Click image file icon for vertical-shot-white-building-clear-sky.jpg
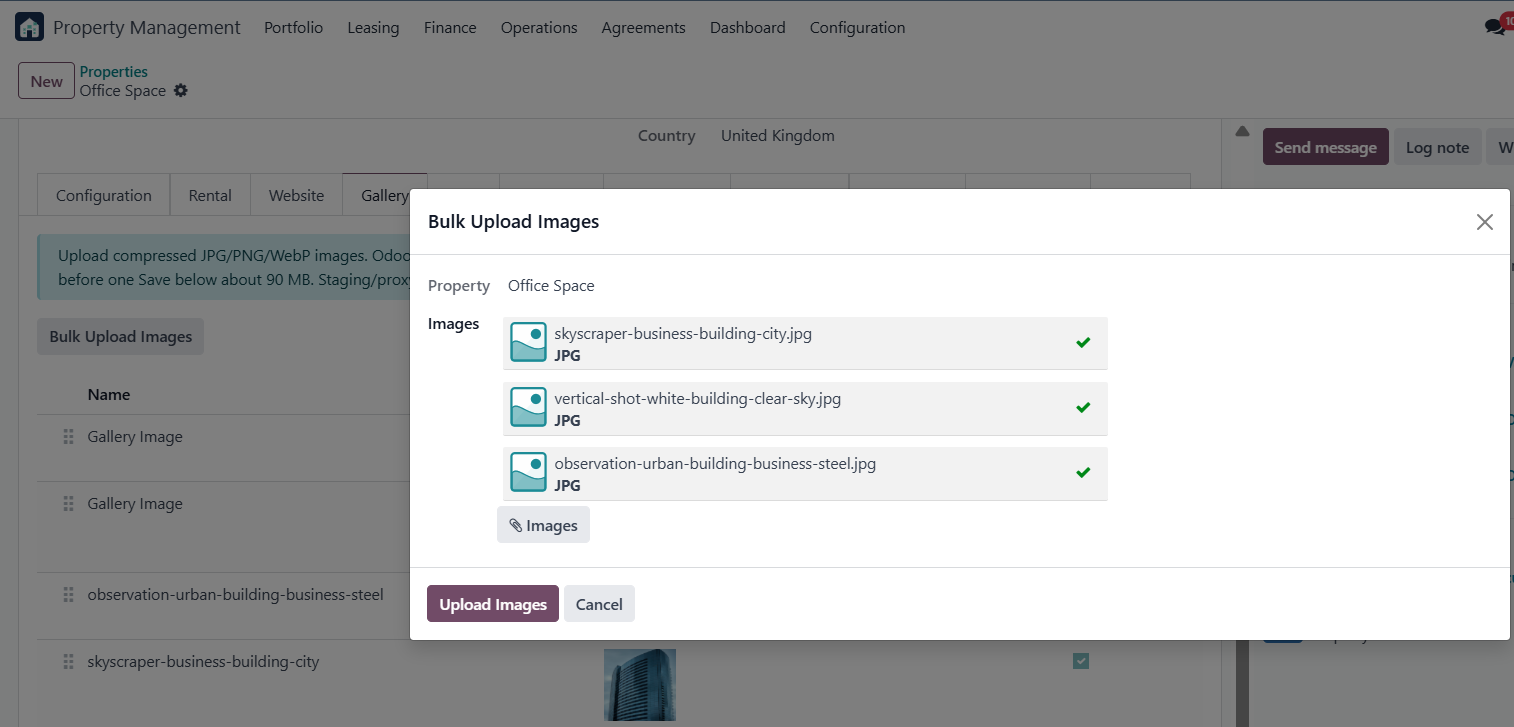This screenshot has width=1514, height=727. [x=528, y=407]
